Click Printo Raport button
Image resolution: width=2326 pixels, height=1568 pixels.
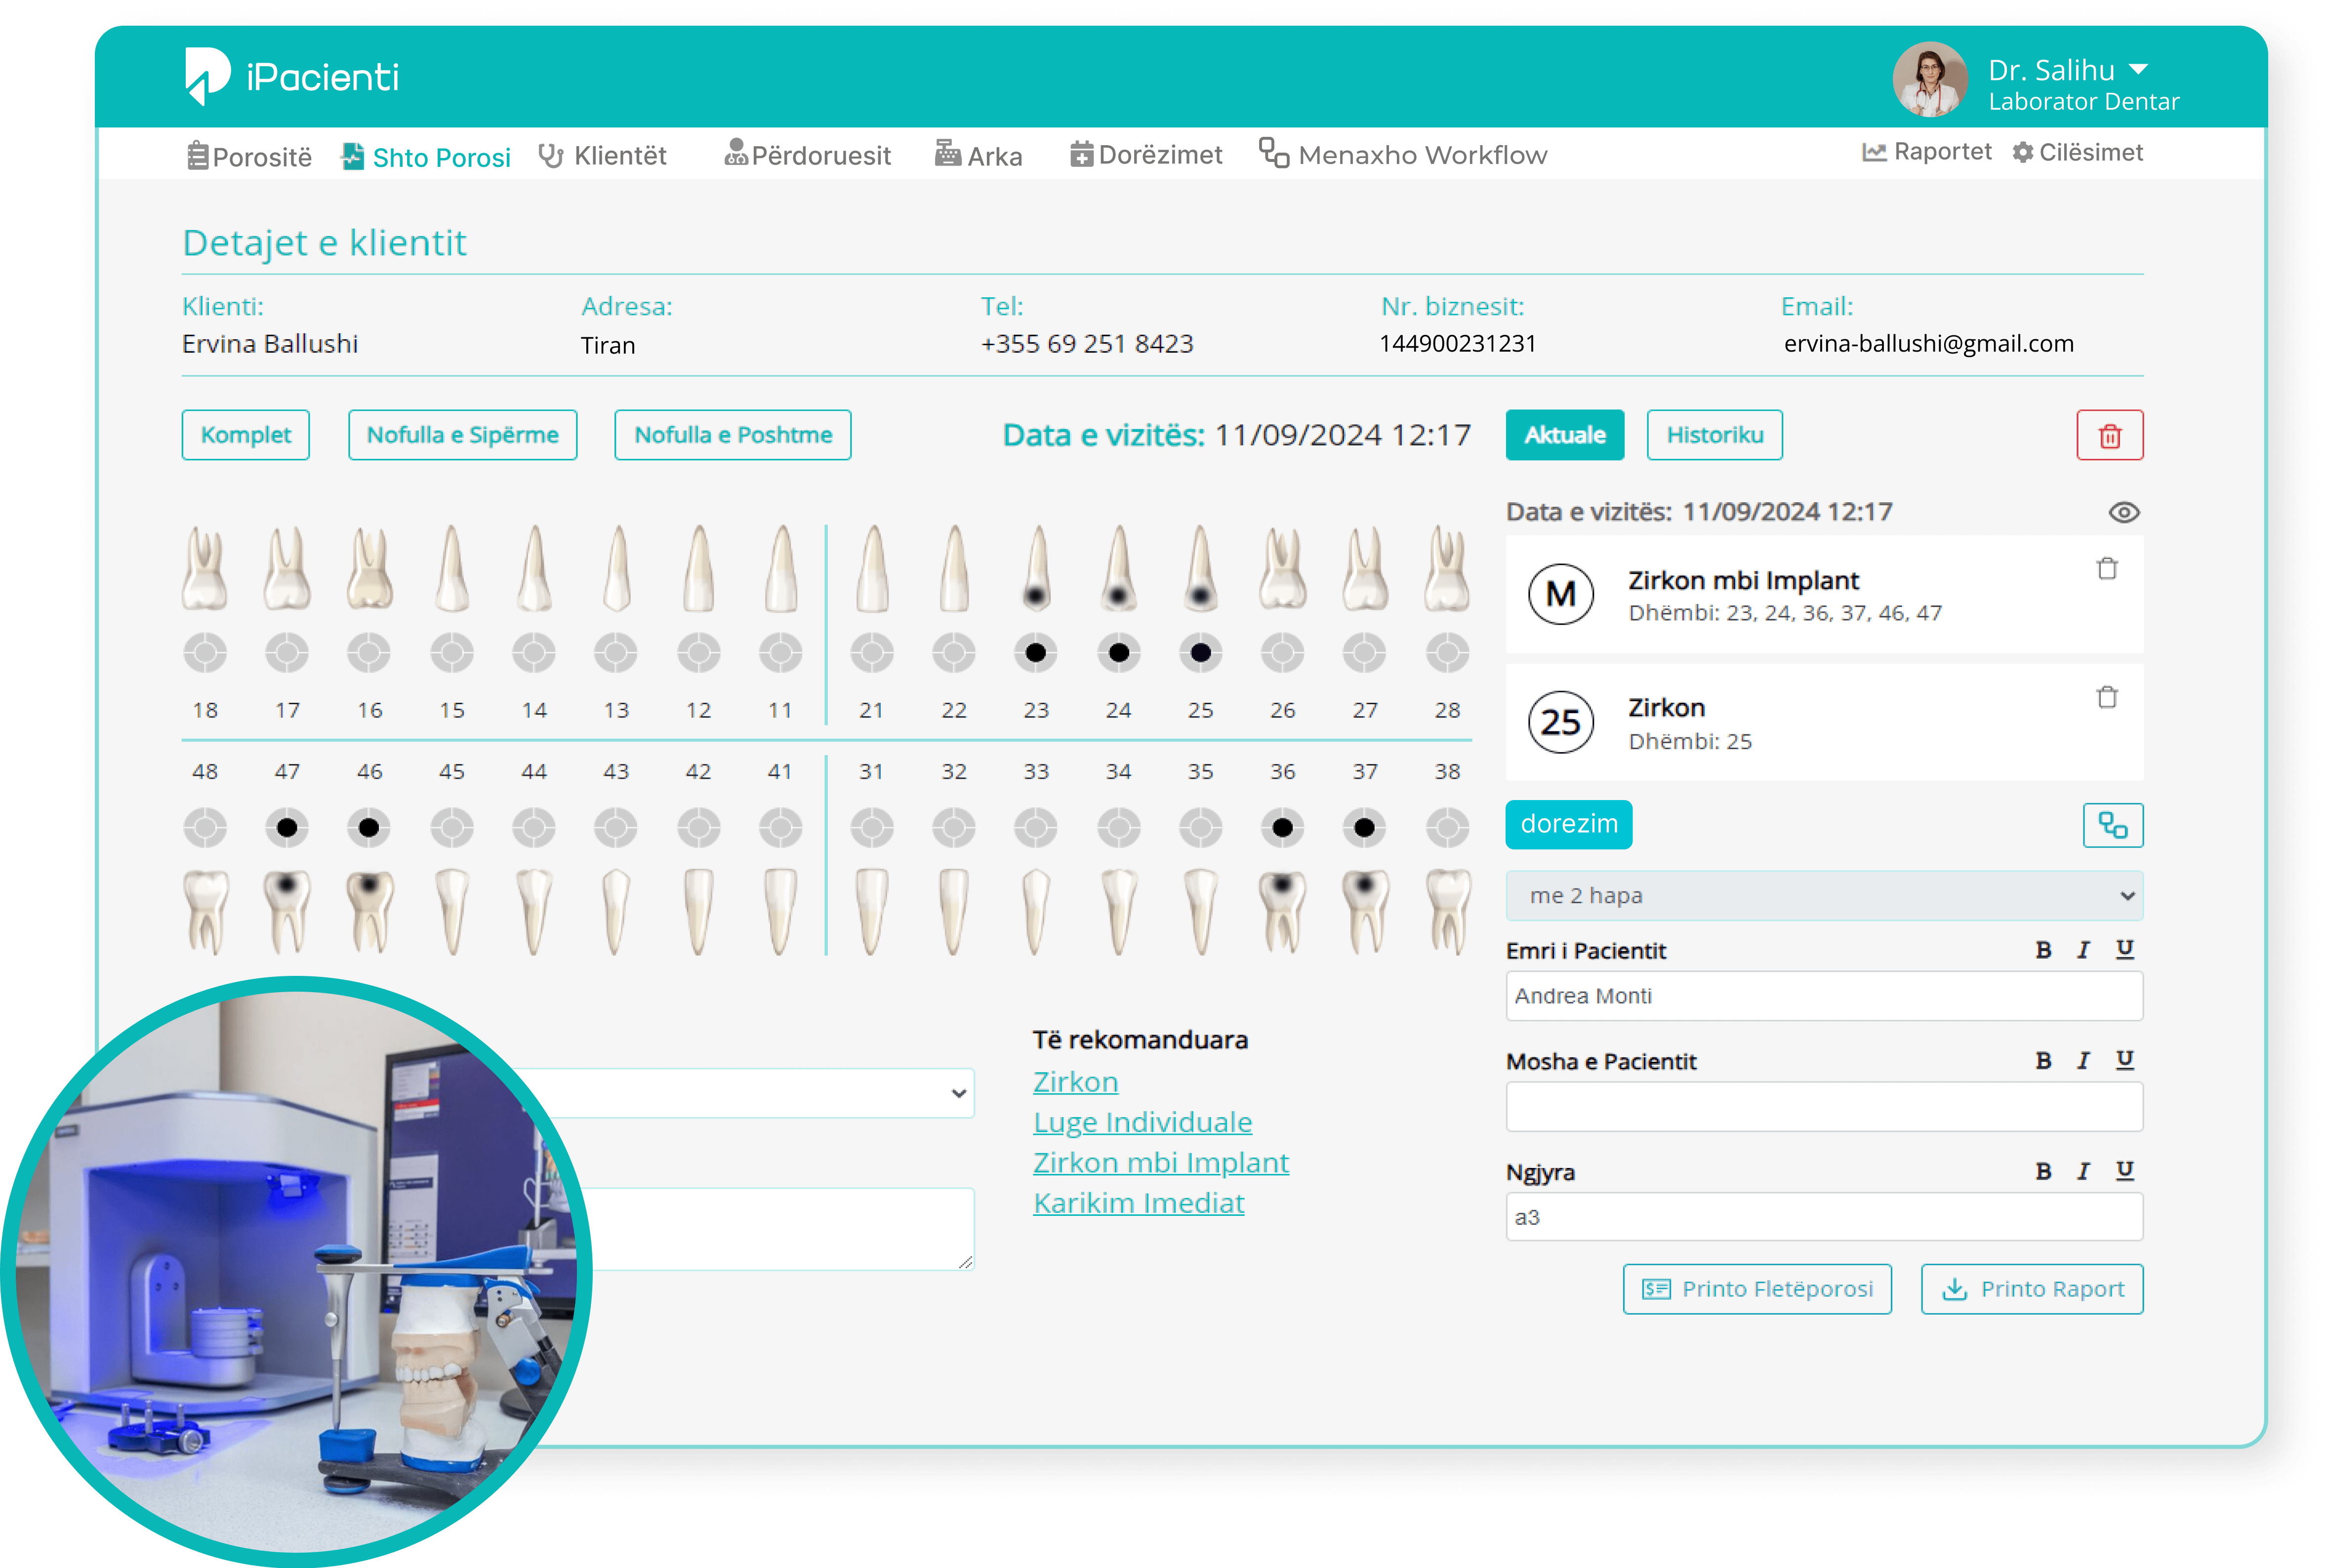[2031, 1289]
